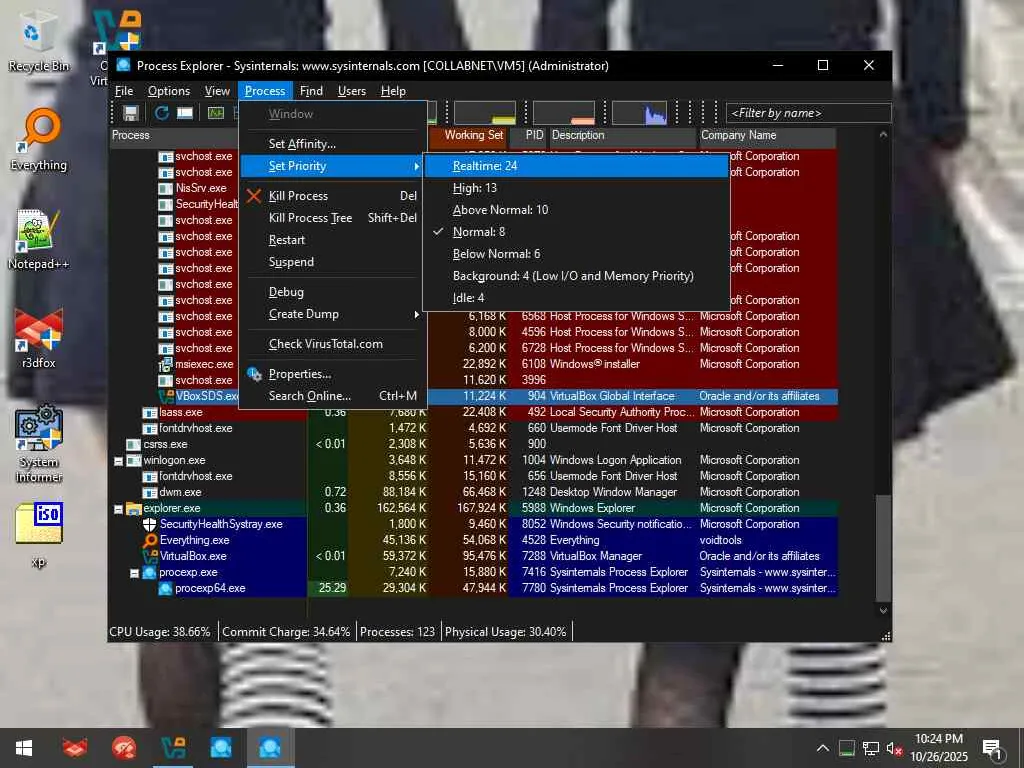Click the Windows Start button
1024x768 pixels.
point(24,748)
